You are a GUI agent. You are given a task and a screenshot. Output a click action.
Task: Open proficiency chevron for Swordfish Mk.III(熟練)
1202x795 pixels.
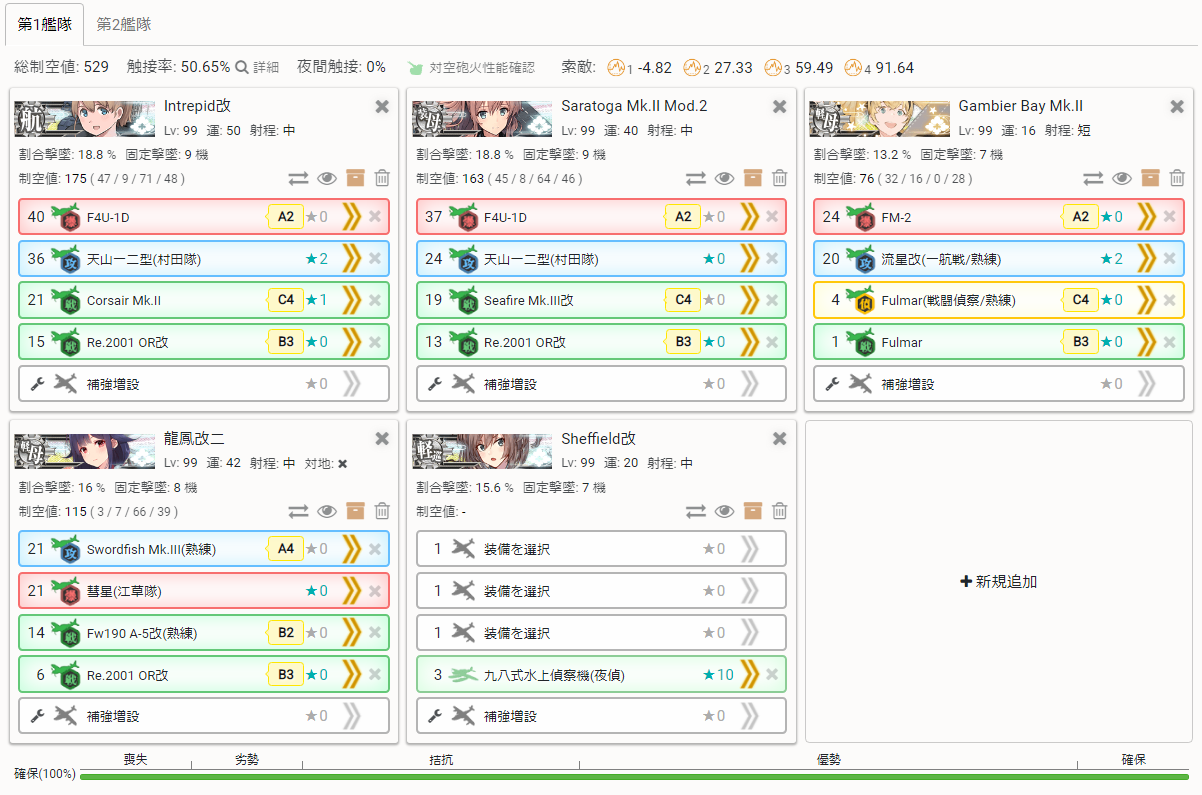pyautogui.click(x=351, y=549)
